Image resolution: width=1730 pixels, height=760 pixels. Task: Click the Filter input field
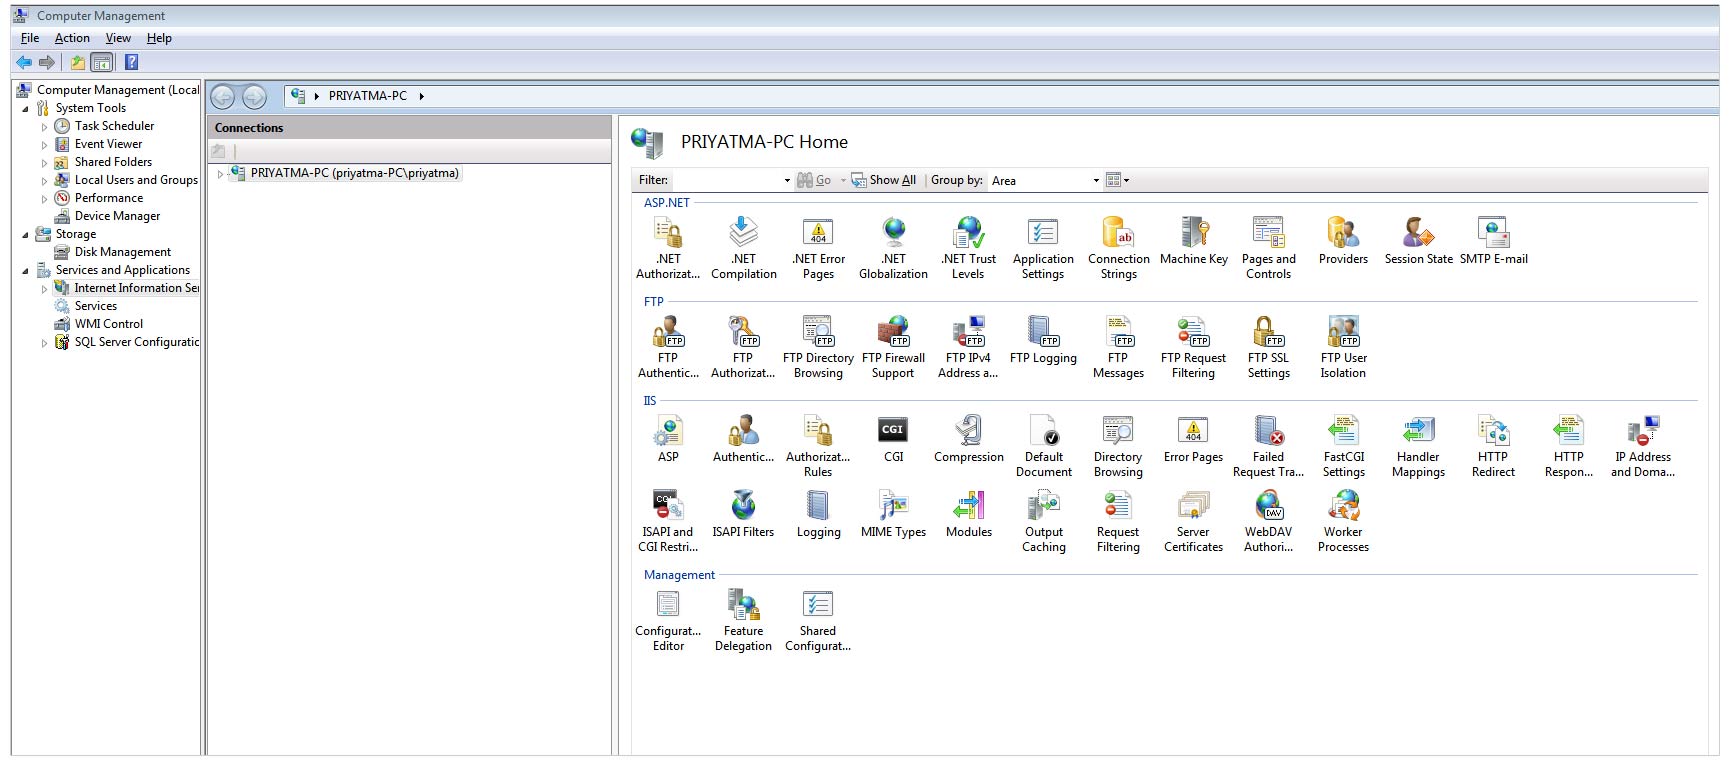732,181
